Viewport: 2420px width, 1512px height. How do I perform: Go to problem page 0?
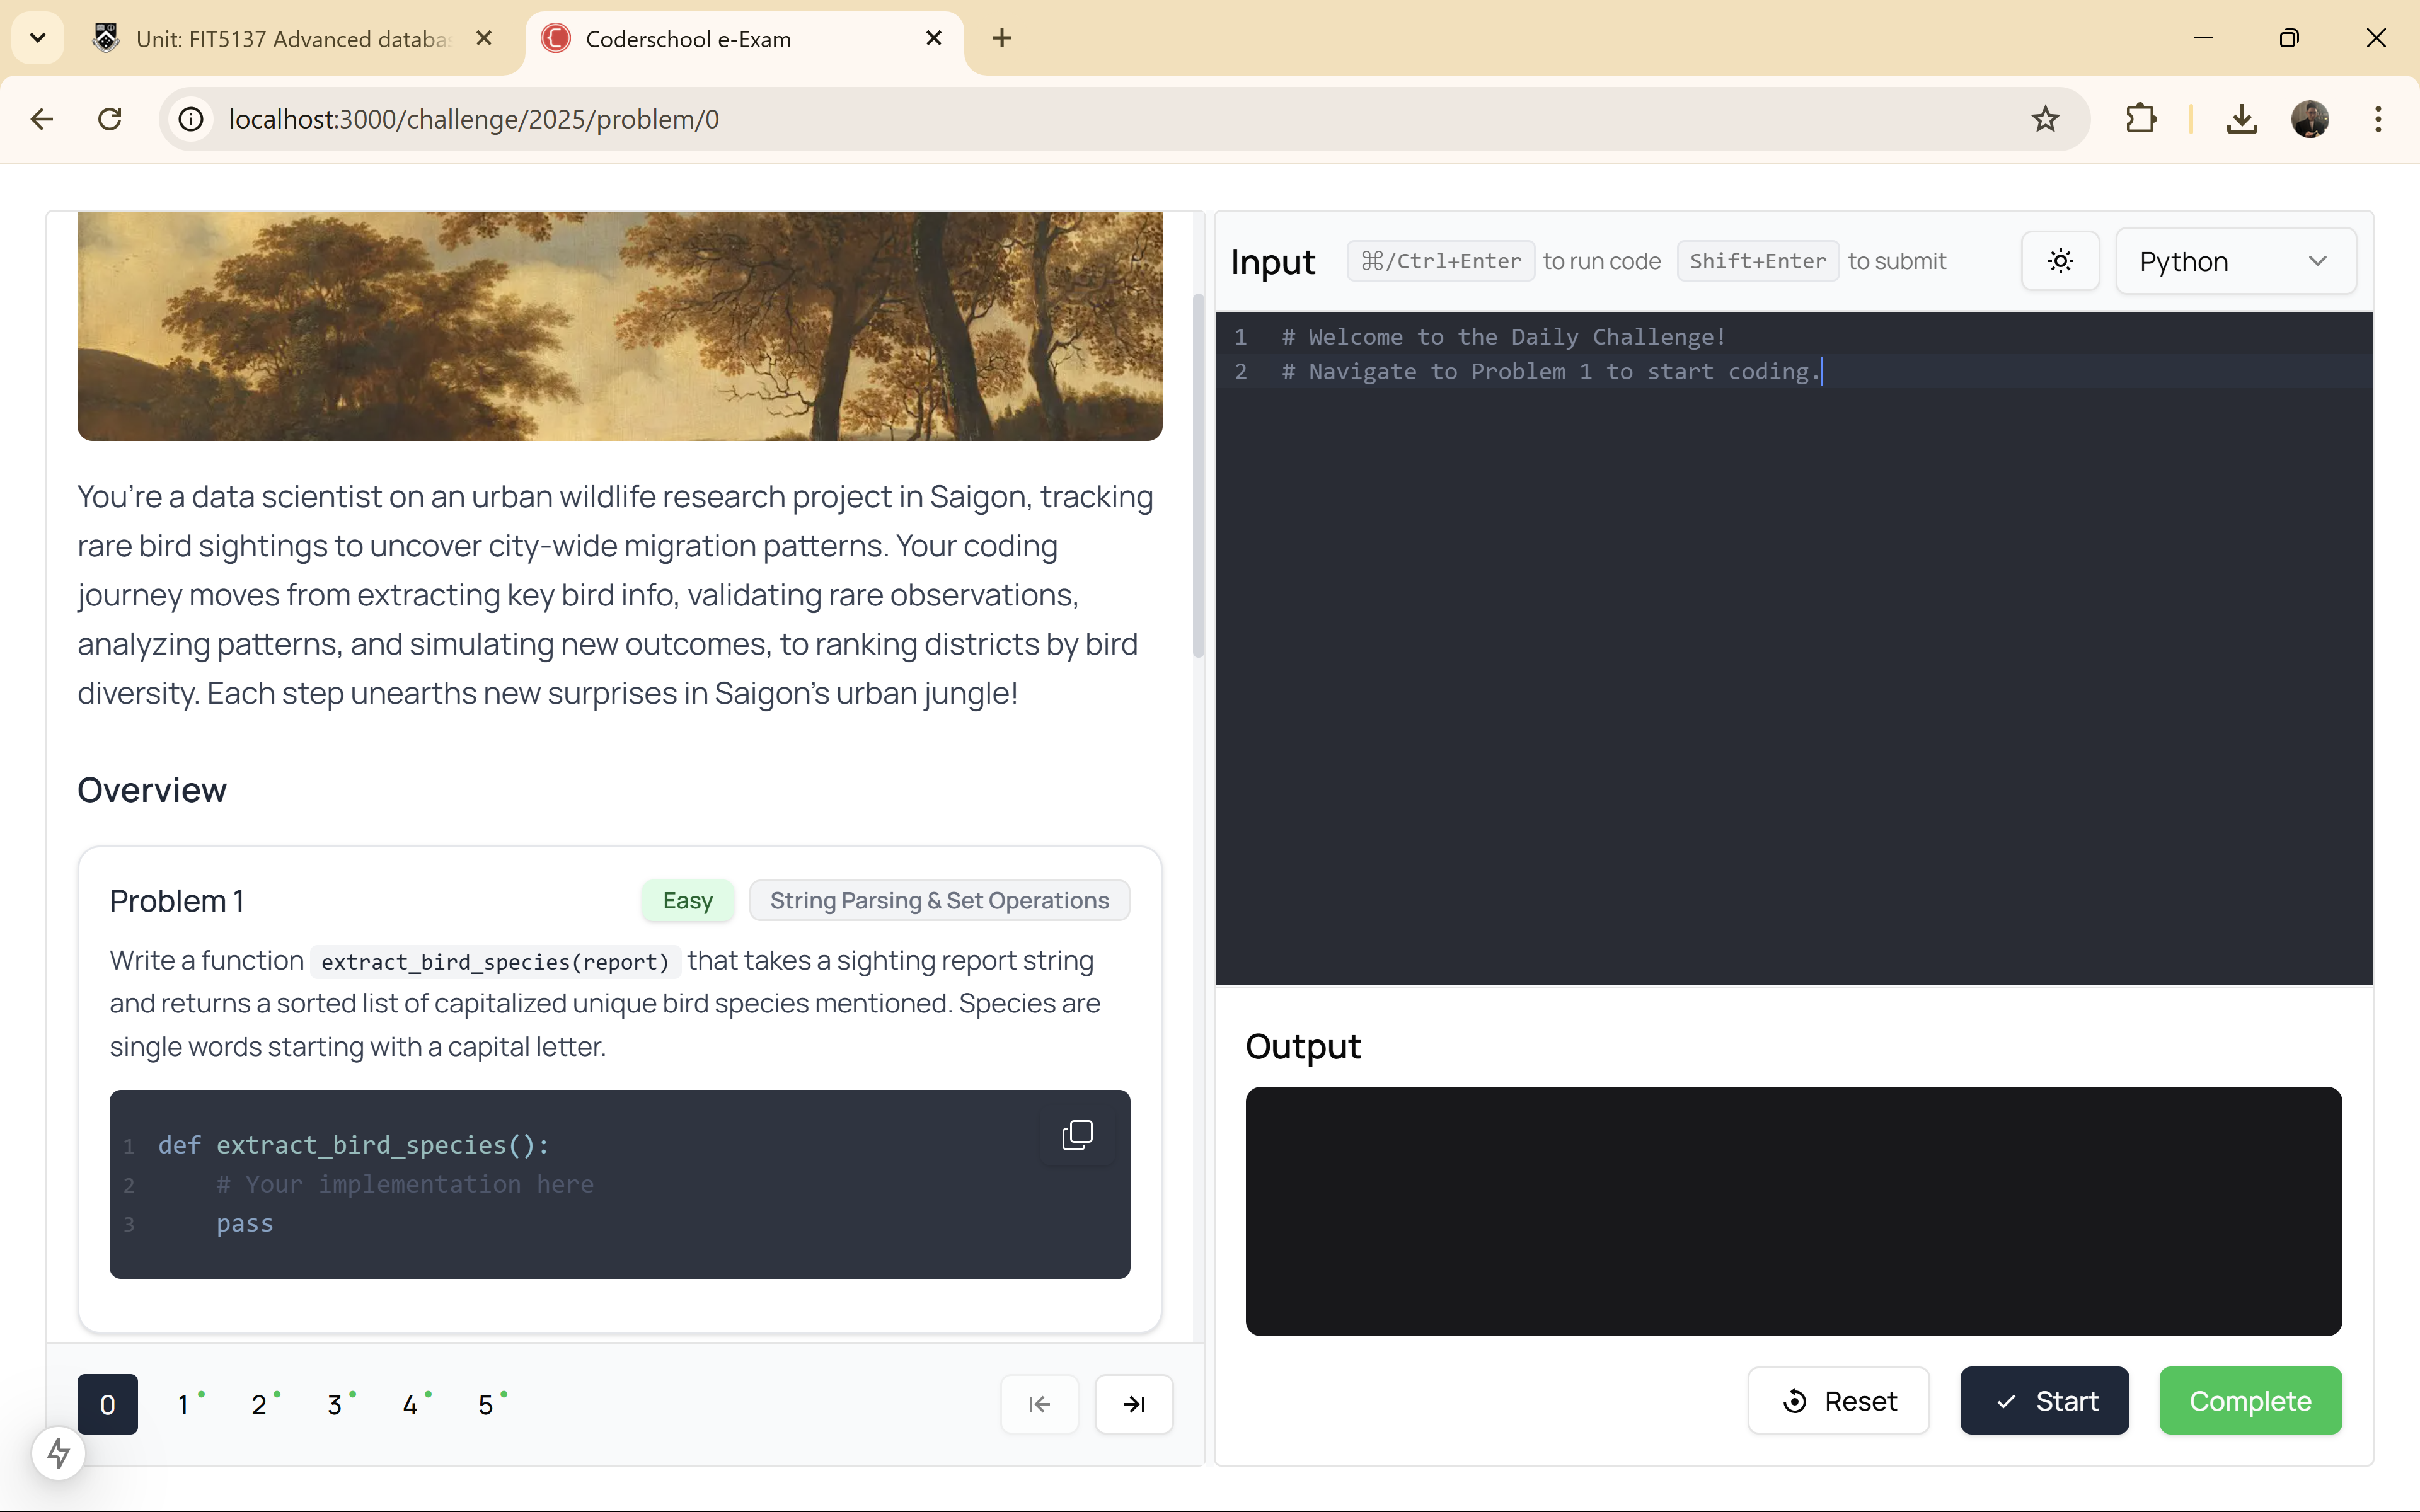click(107, 1404)
